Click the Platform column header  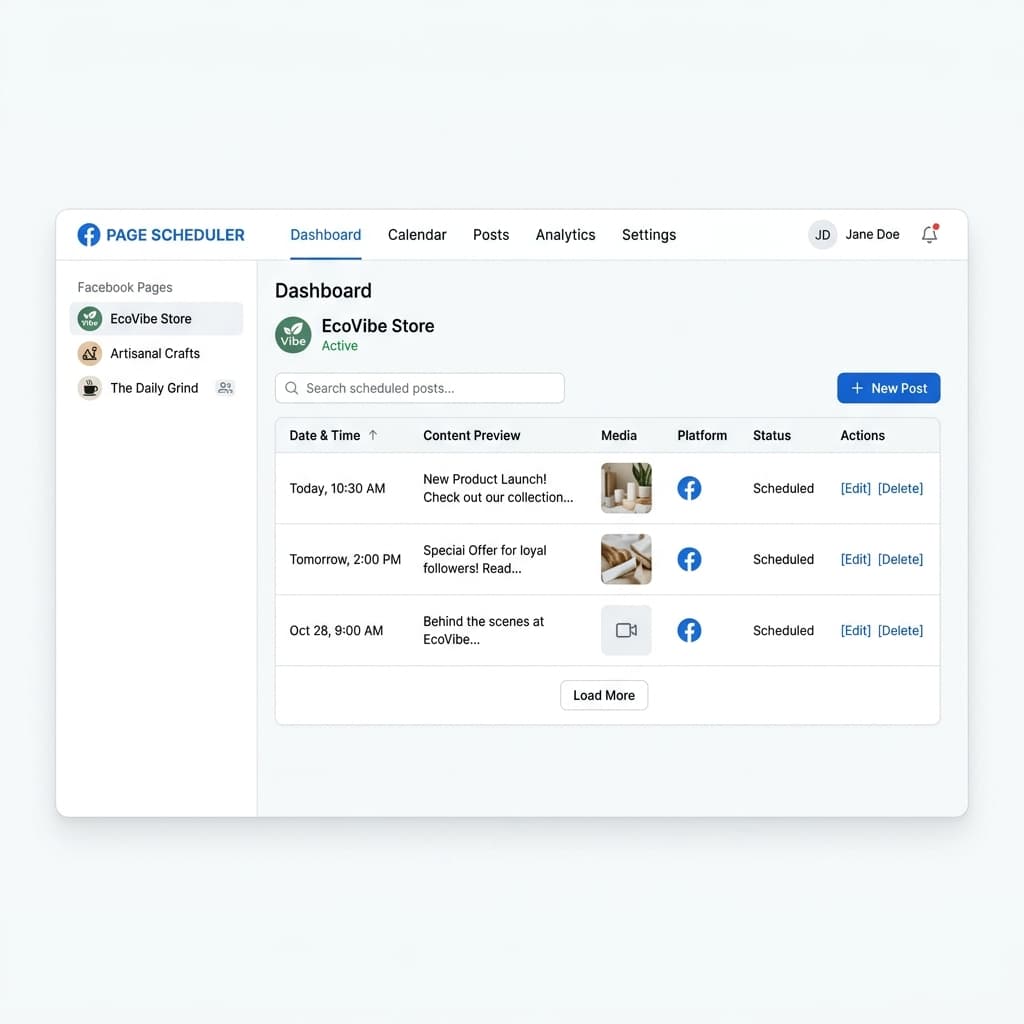[x=701, y=435]
